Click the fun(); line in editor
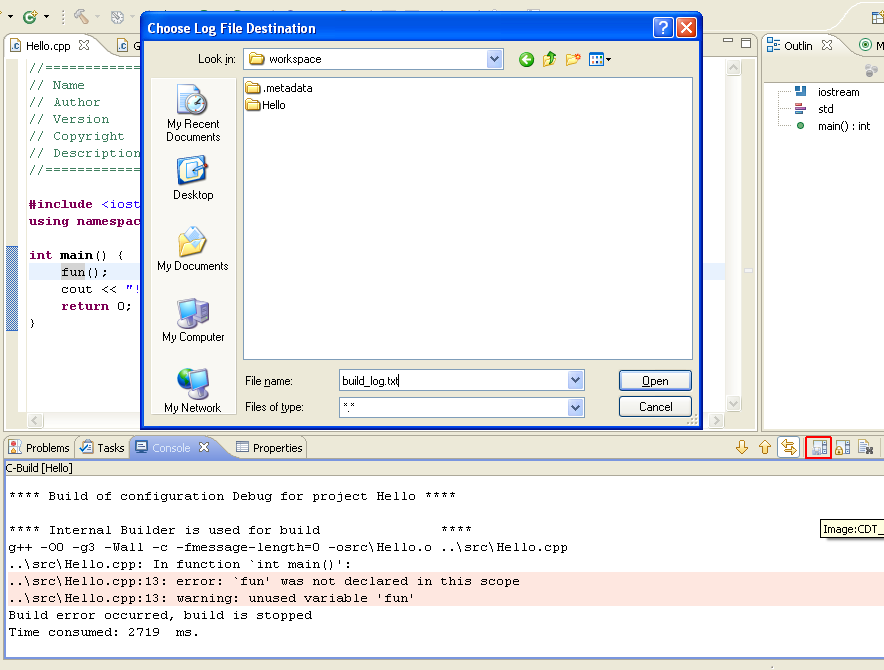This screenshot has height=670, width=884. 84,272
